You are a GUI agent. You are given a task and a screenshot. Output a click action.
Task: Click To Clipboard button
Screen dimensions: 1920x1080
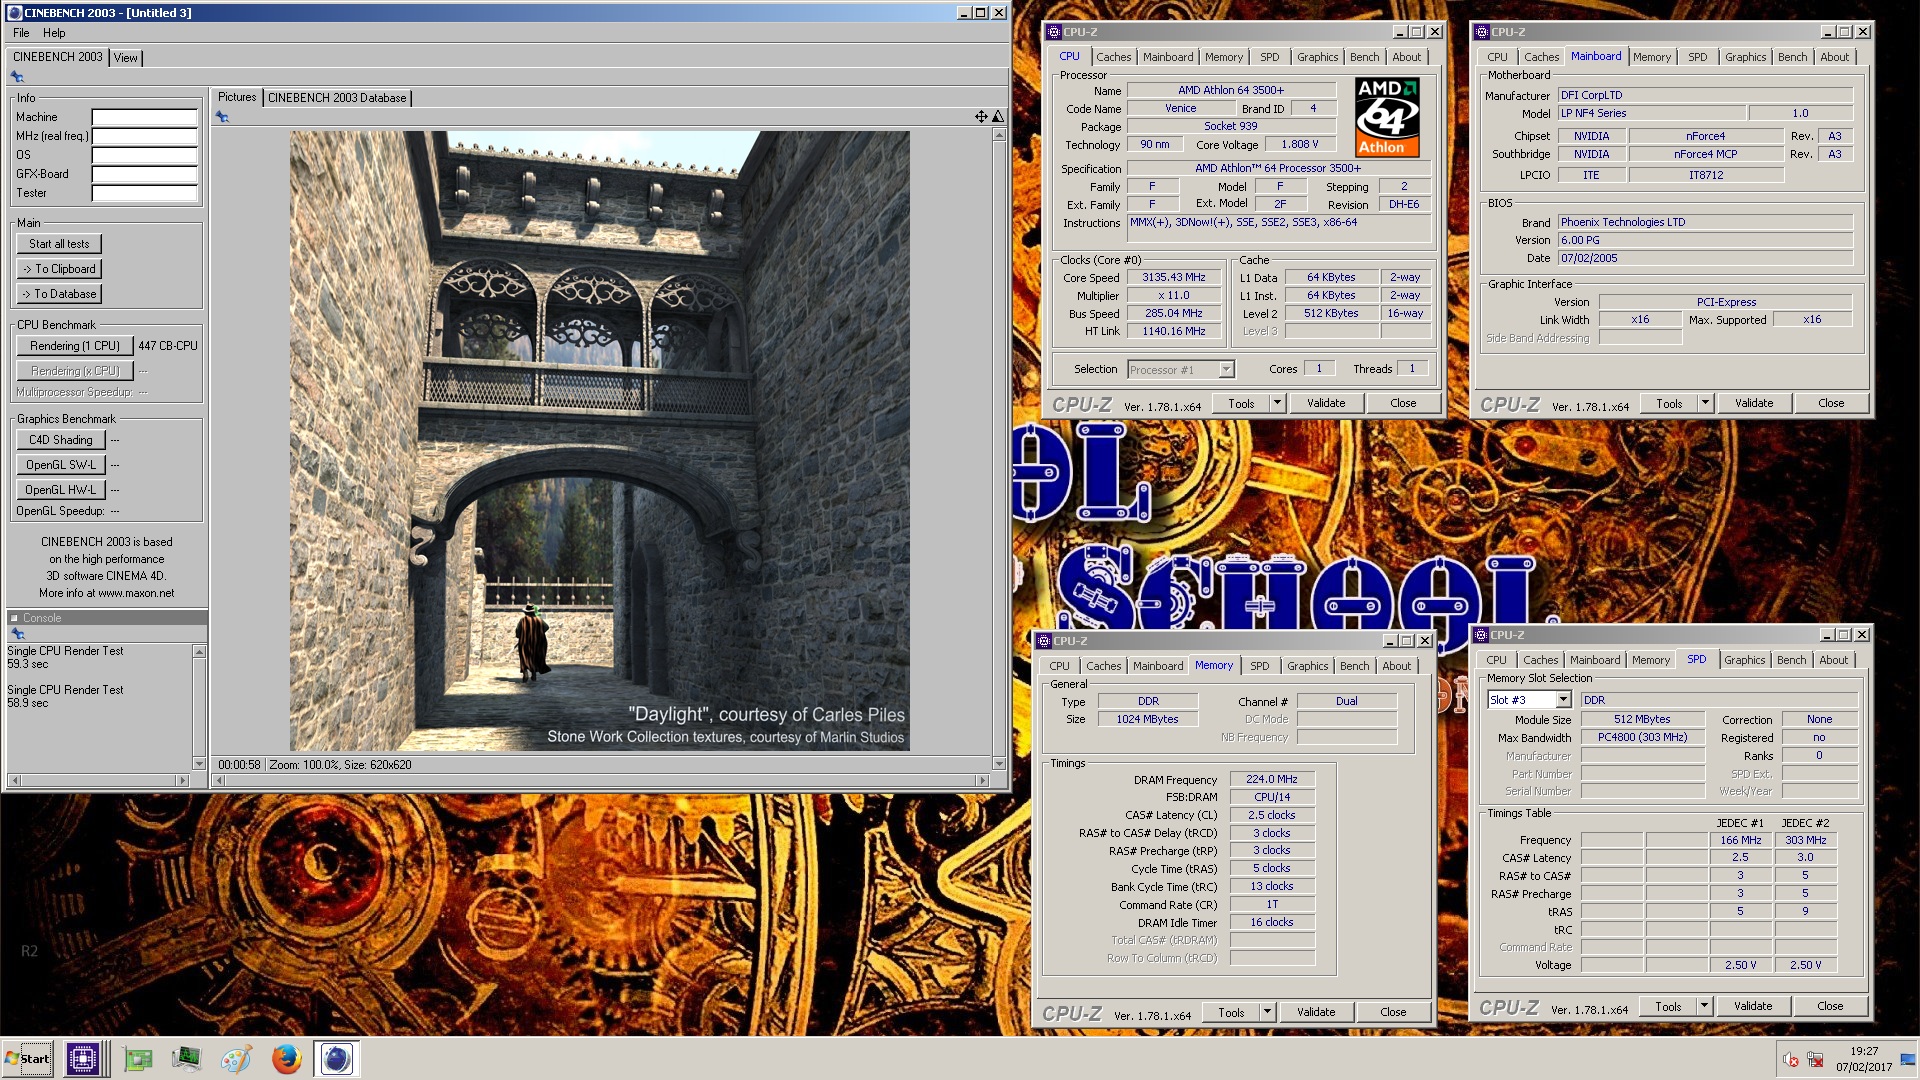tap(59, 269)
